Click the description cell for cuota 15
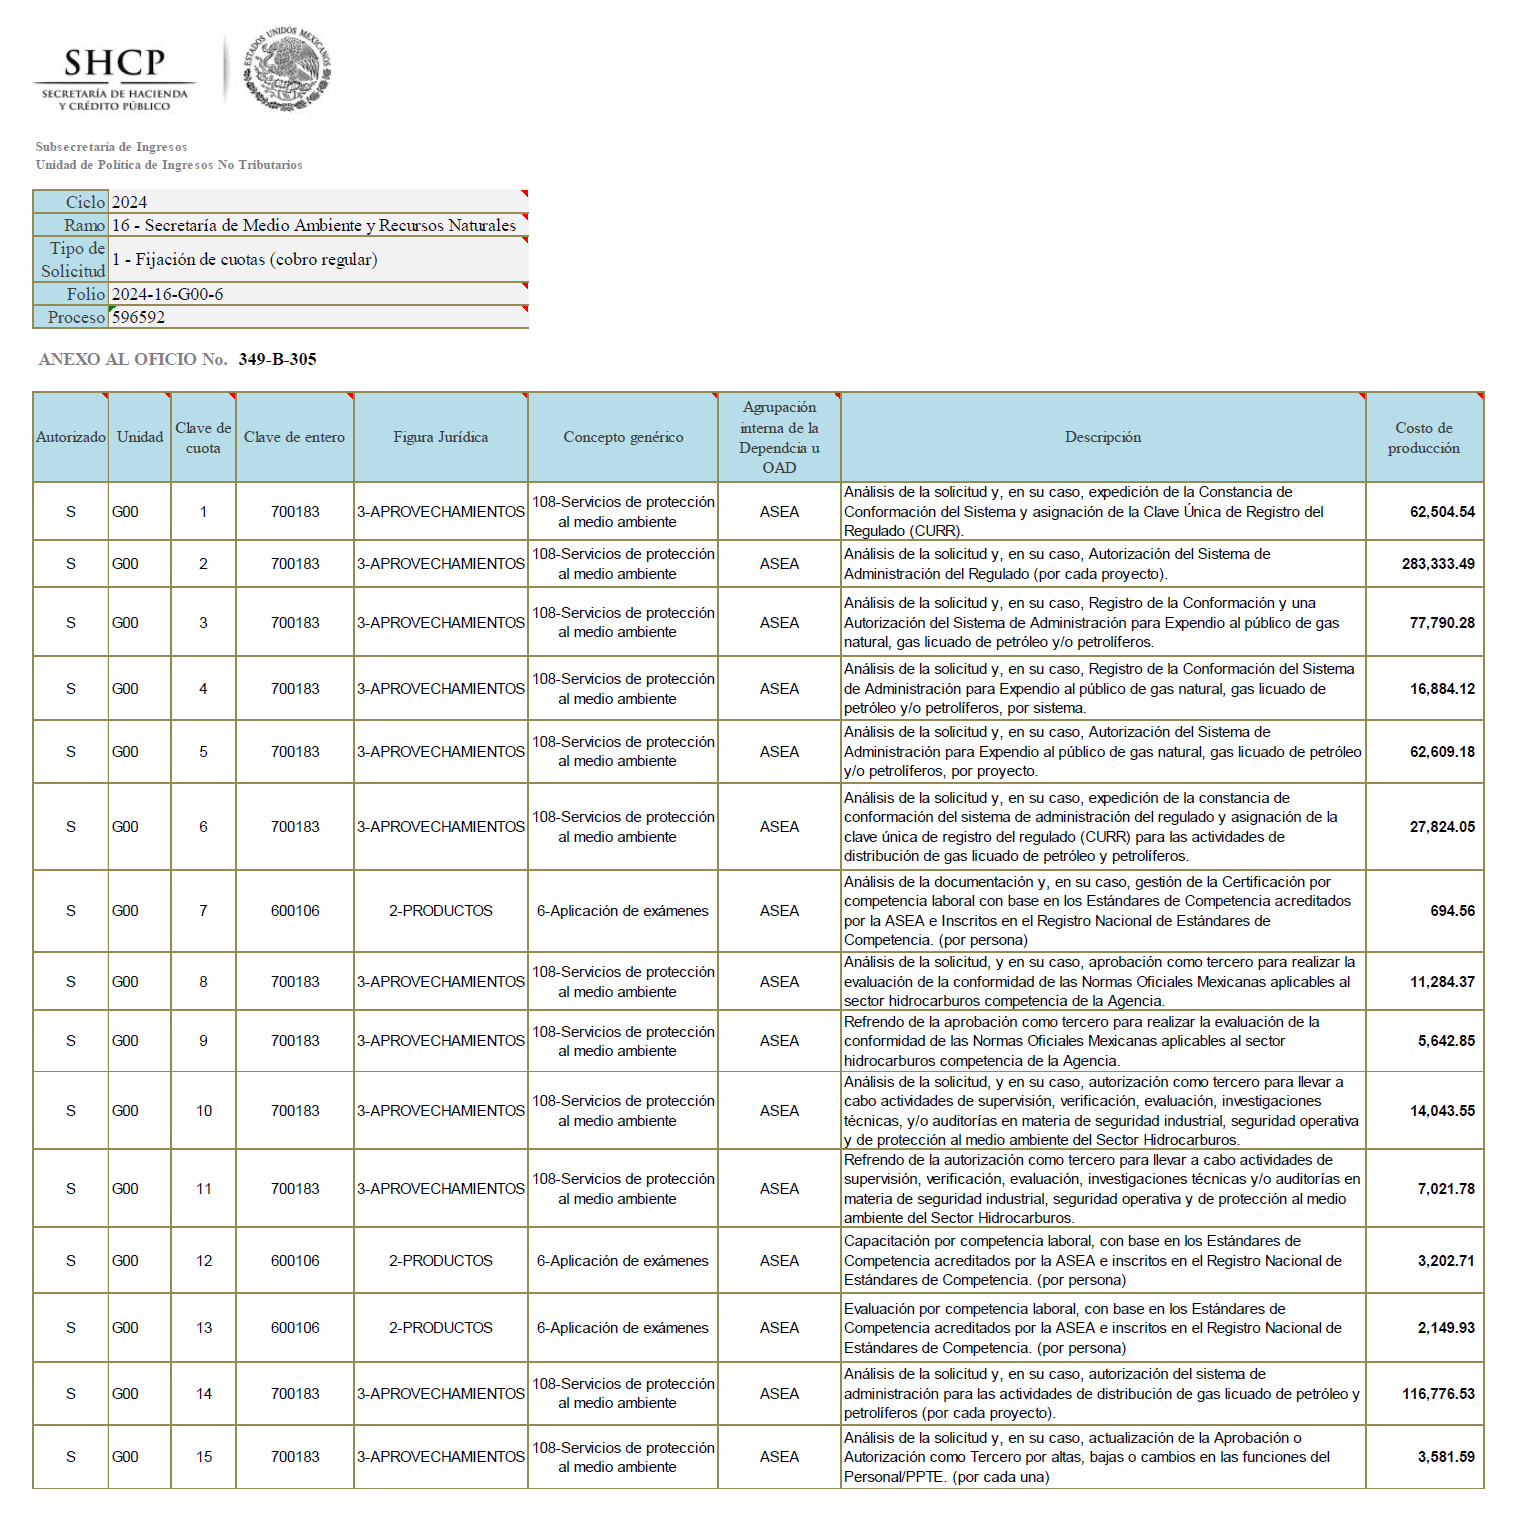The height and width of the screenshot is (1517, 1520). coord(1102,1457)
